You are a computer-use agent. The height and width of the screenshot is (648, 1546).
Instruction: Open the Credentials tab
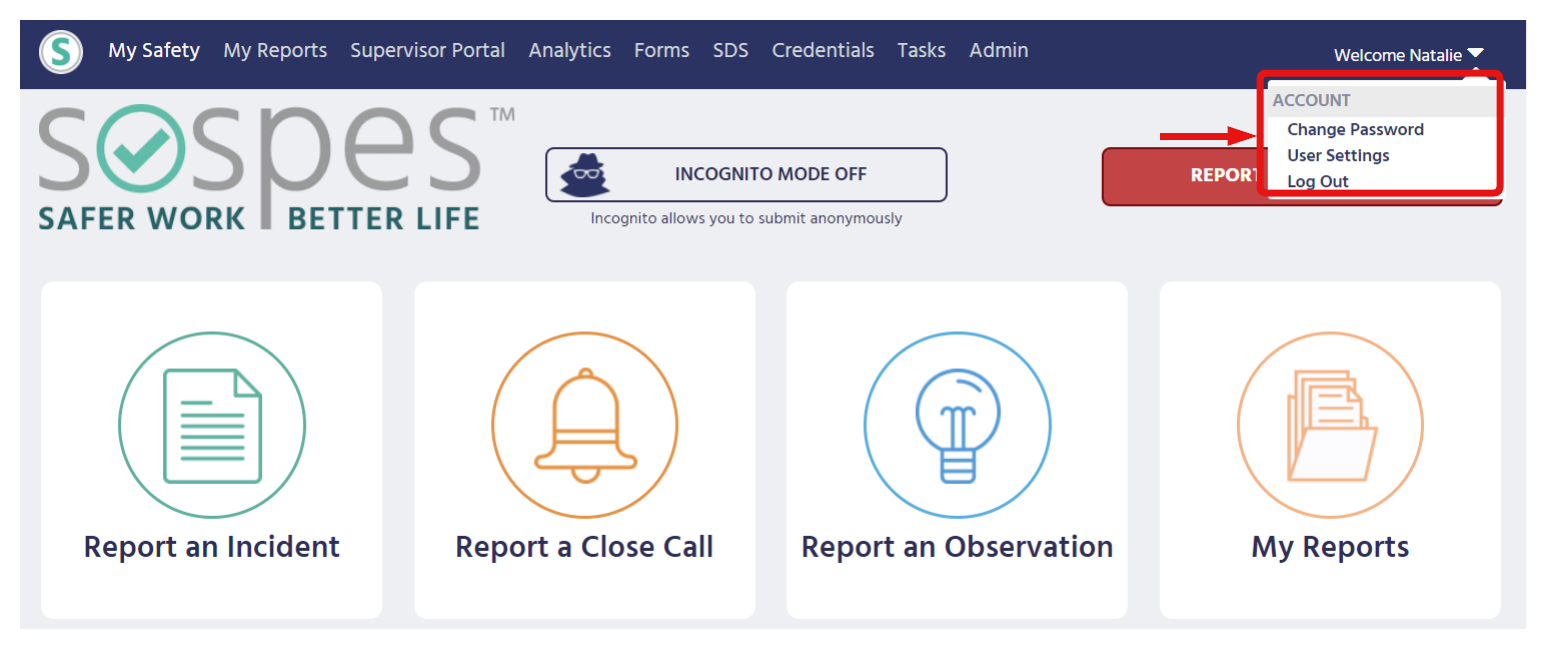(x=823, y=50)
